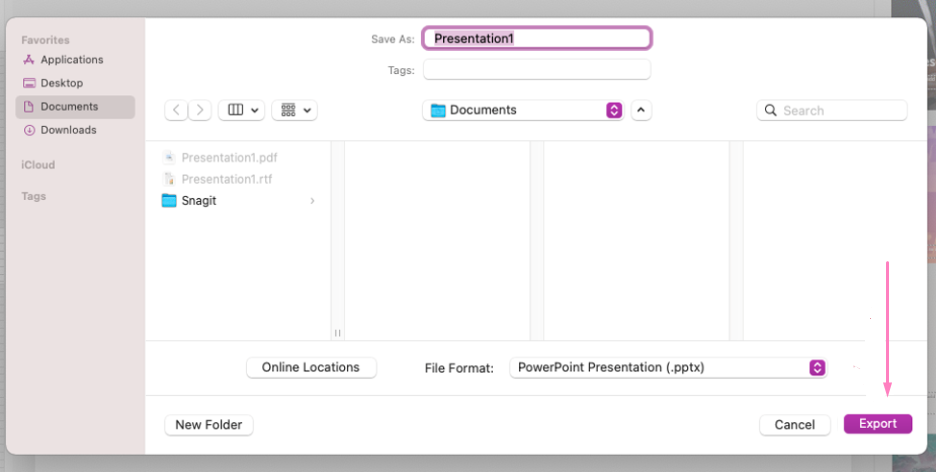Image resolution: width=936 pixels, height=472 pixels.
Task: Go forward with the right chevron
Action: pyautogui.click(x=200, y=110)
